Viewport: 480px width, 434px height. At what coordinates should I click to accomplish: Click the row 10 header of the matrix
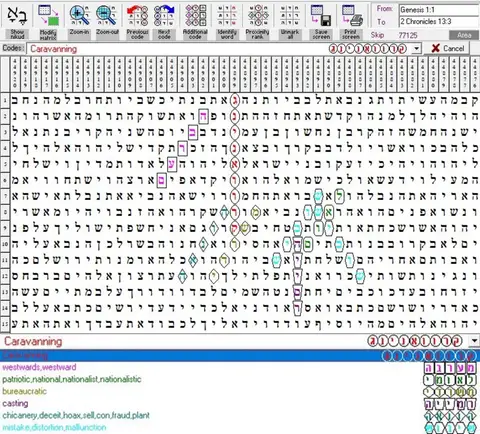tap(5, 244)
